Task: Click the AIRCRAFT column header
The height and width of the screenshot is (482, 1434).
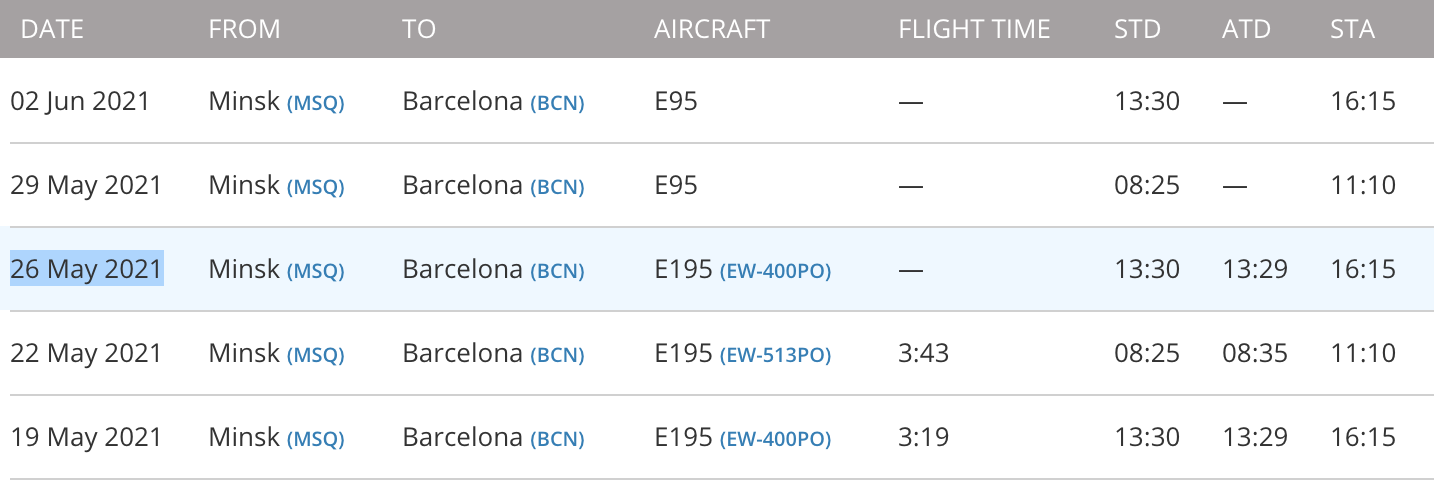Action: (x=712, y=29)
